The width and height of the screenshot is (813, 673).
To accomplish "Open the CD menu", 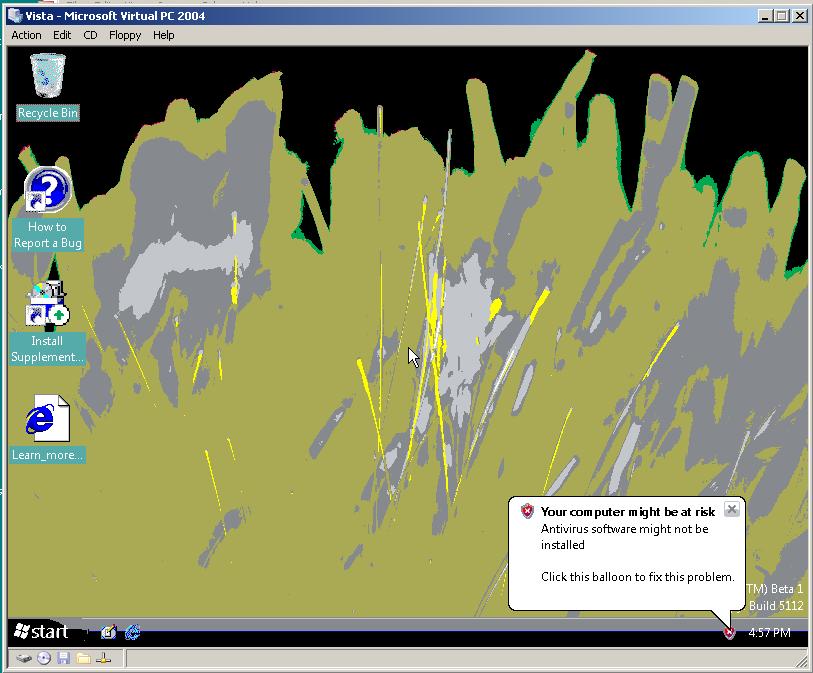I will [x=90, y=35].
